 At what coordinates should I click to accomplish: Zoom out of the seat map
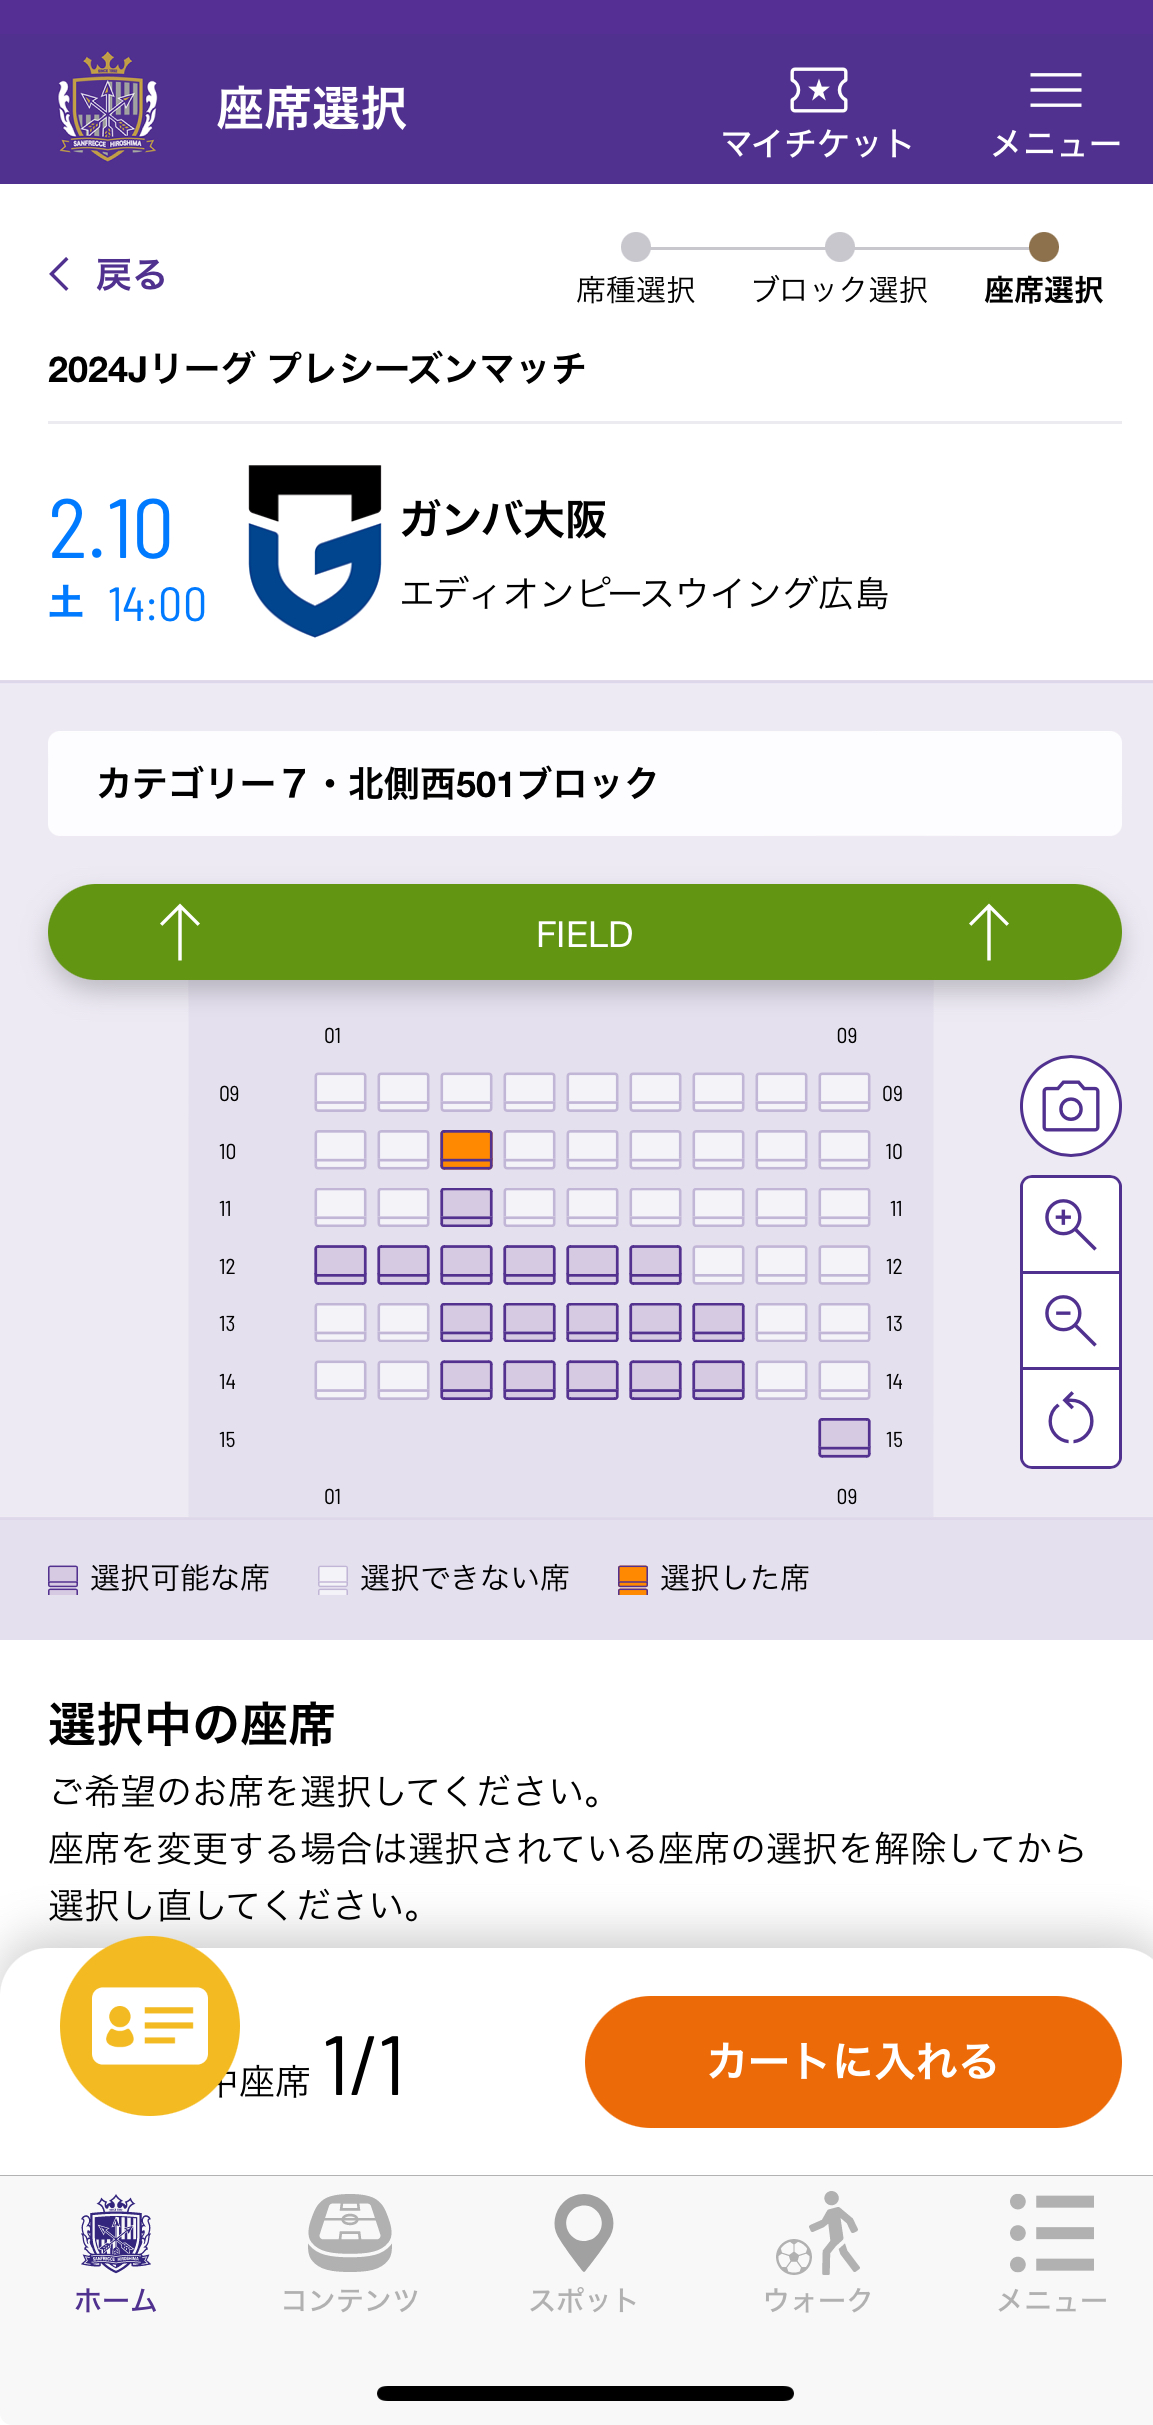tap(1070, 1320)
